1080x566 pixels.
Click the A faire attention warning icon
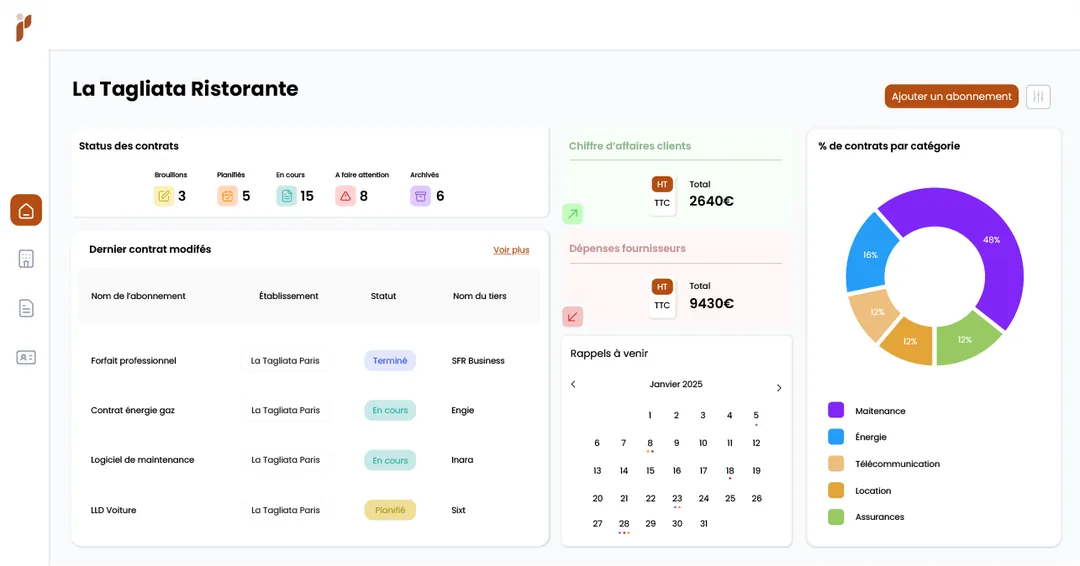345,196
